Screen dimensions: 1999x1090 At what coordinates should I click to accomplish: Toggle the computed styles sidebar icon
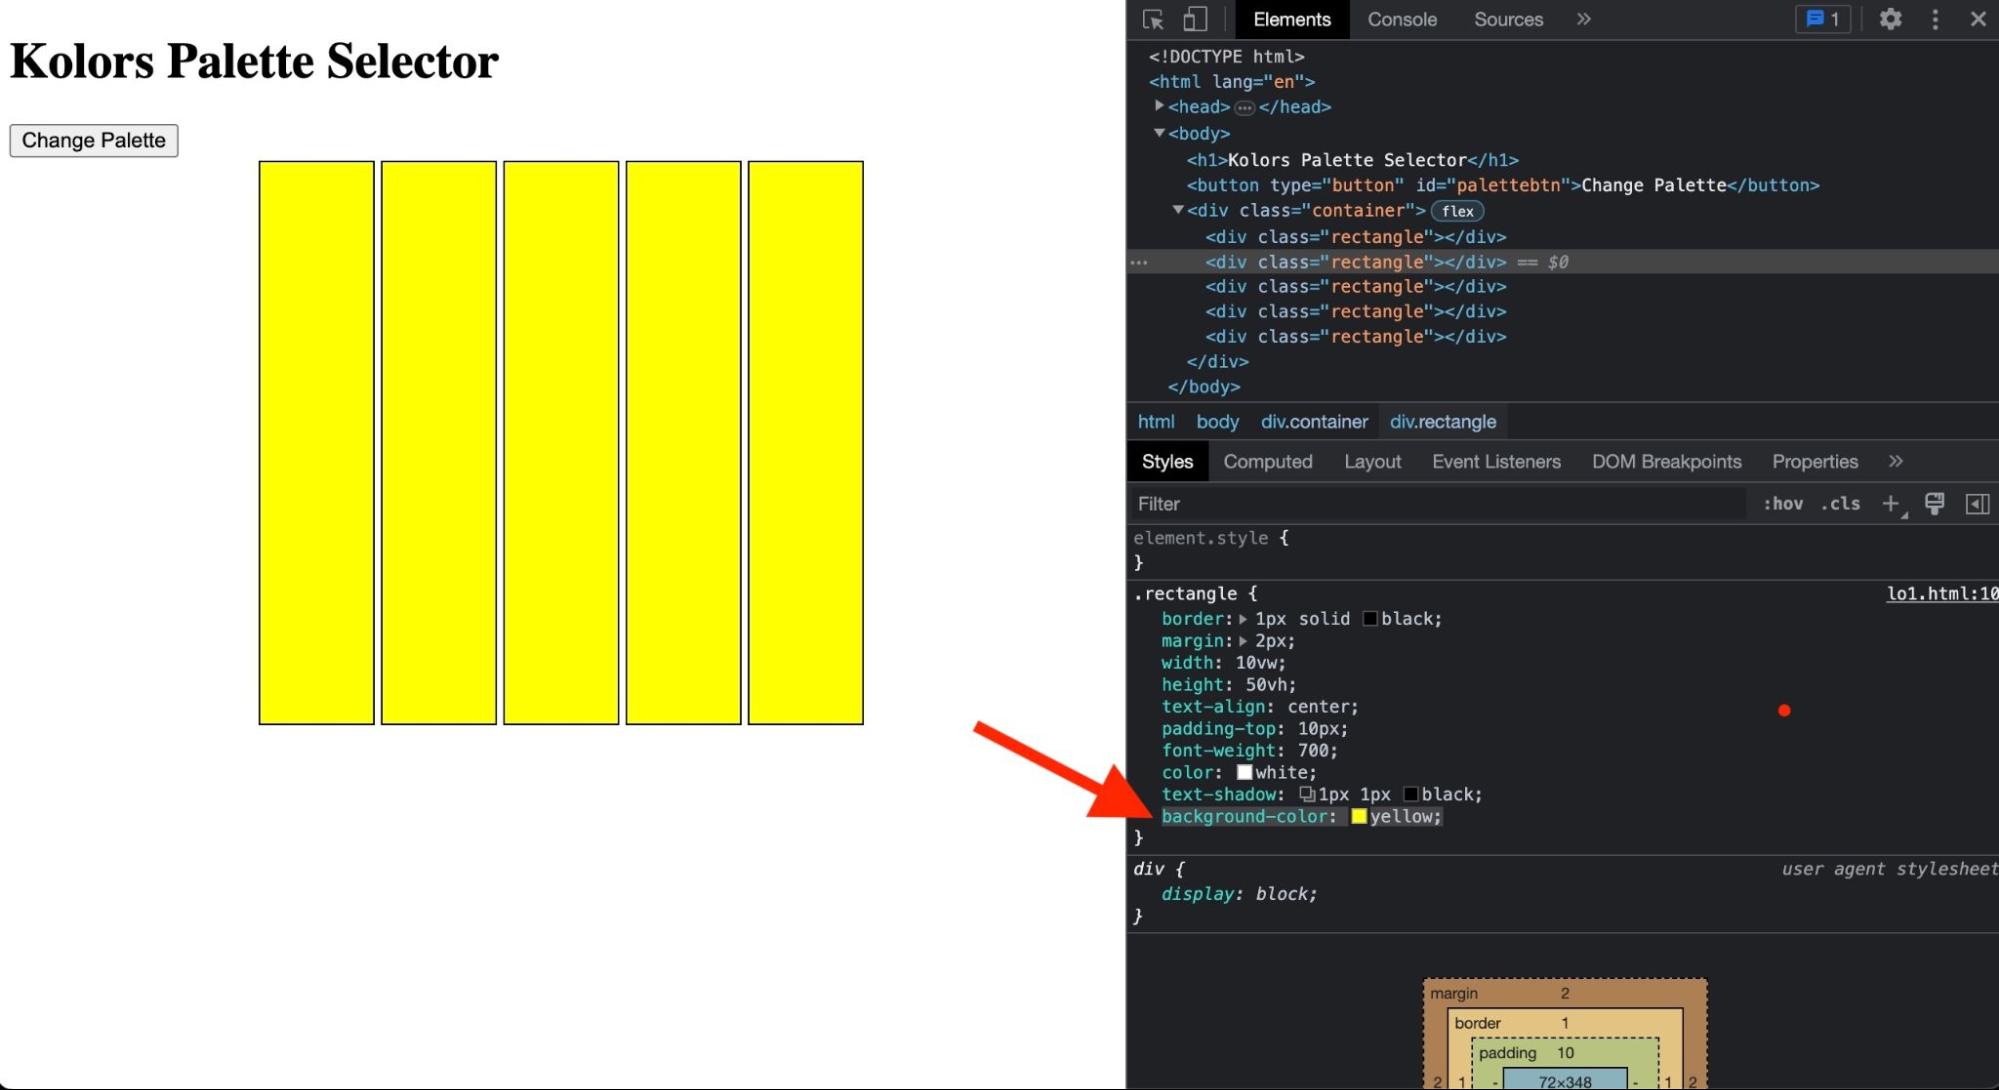(1977, 503)
